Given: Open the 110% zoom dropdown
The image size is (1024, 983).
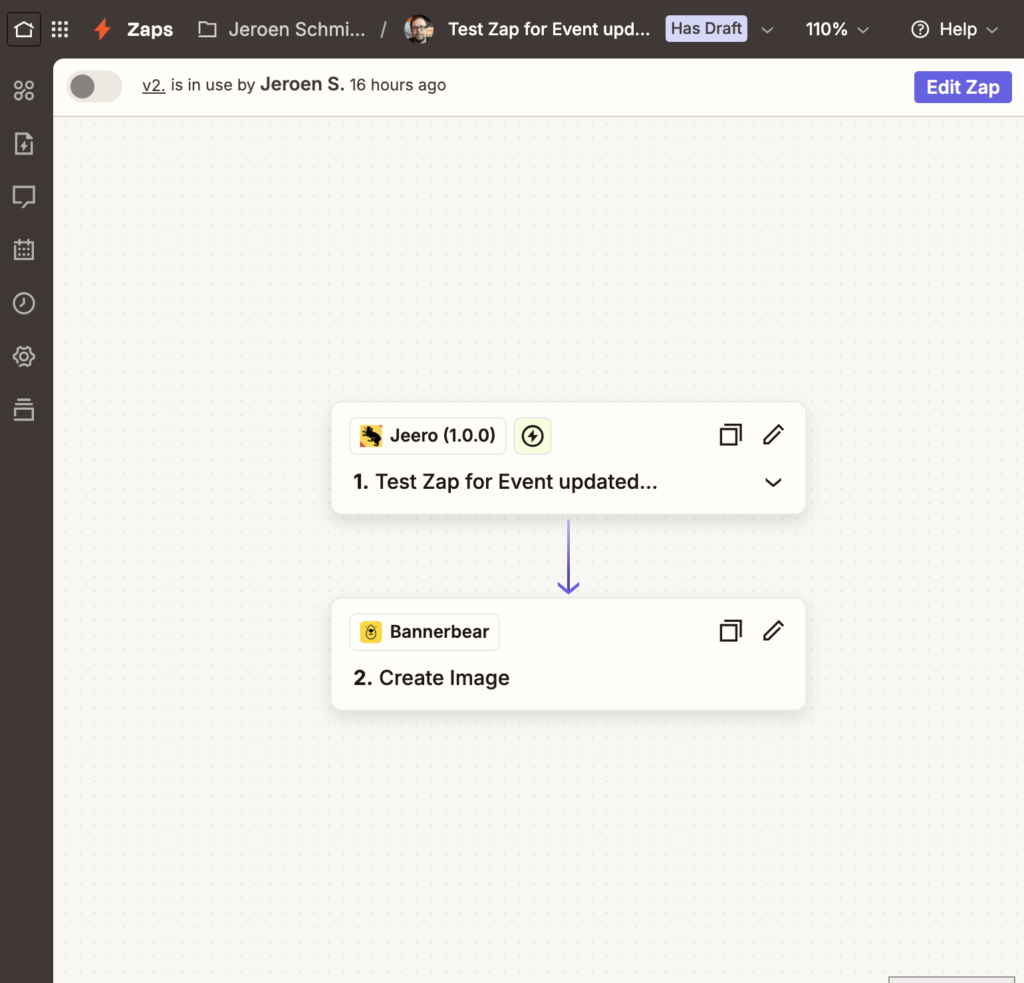Looking at the screenshot, I should pyautogui.click(x=837, y=30).
